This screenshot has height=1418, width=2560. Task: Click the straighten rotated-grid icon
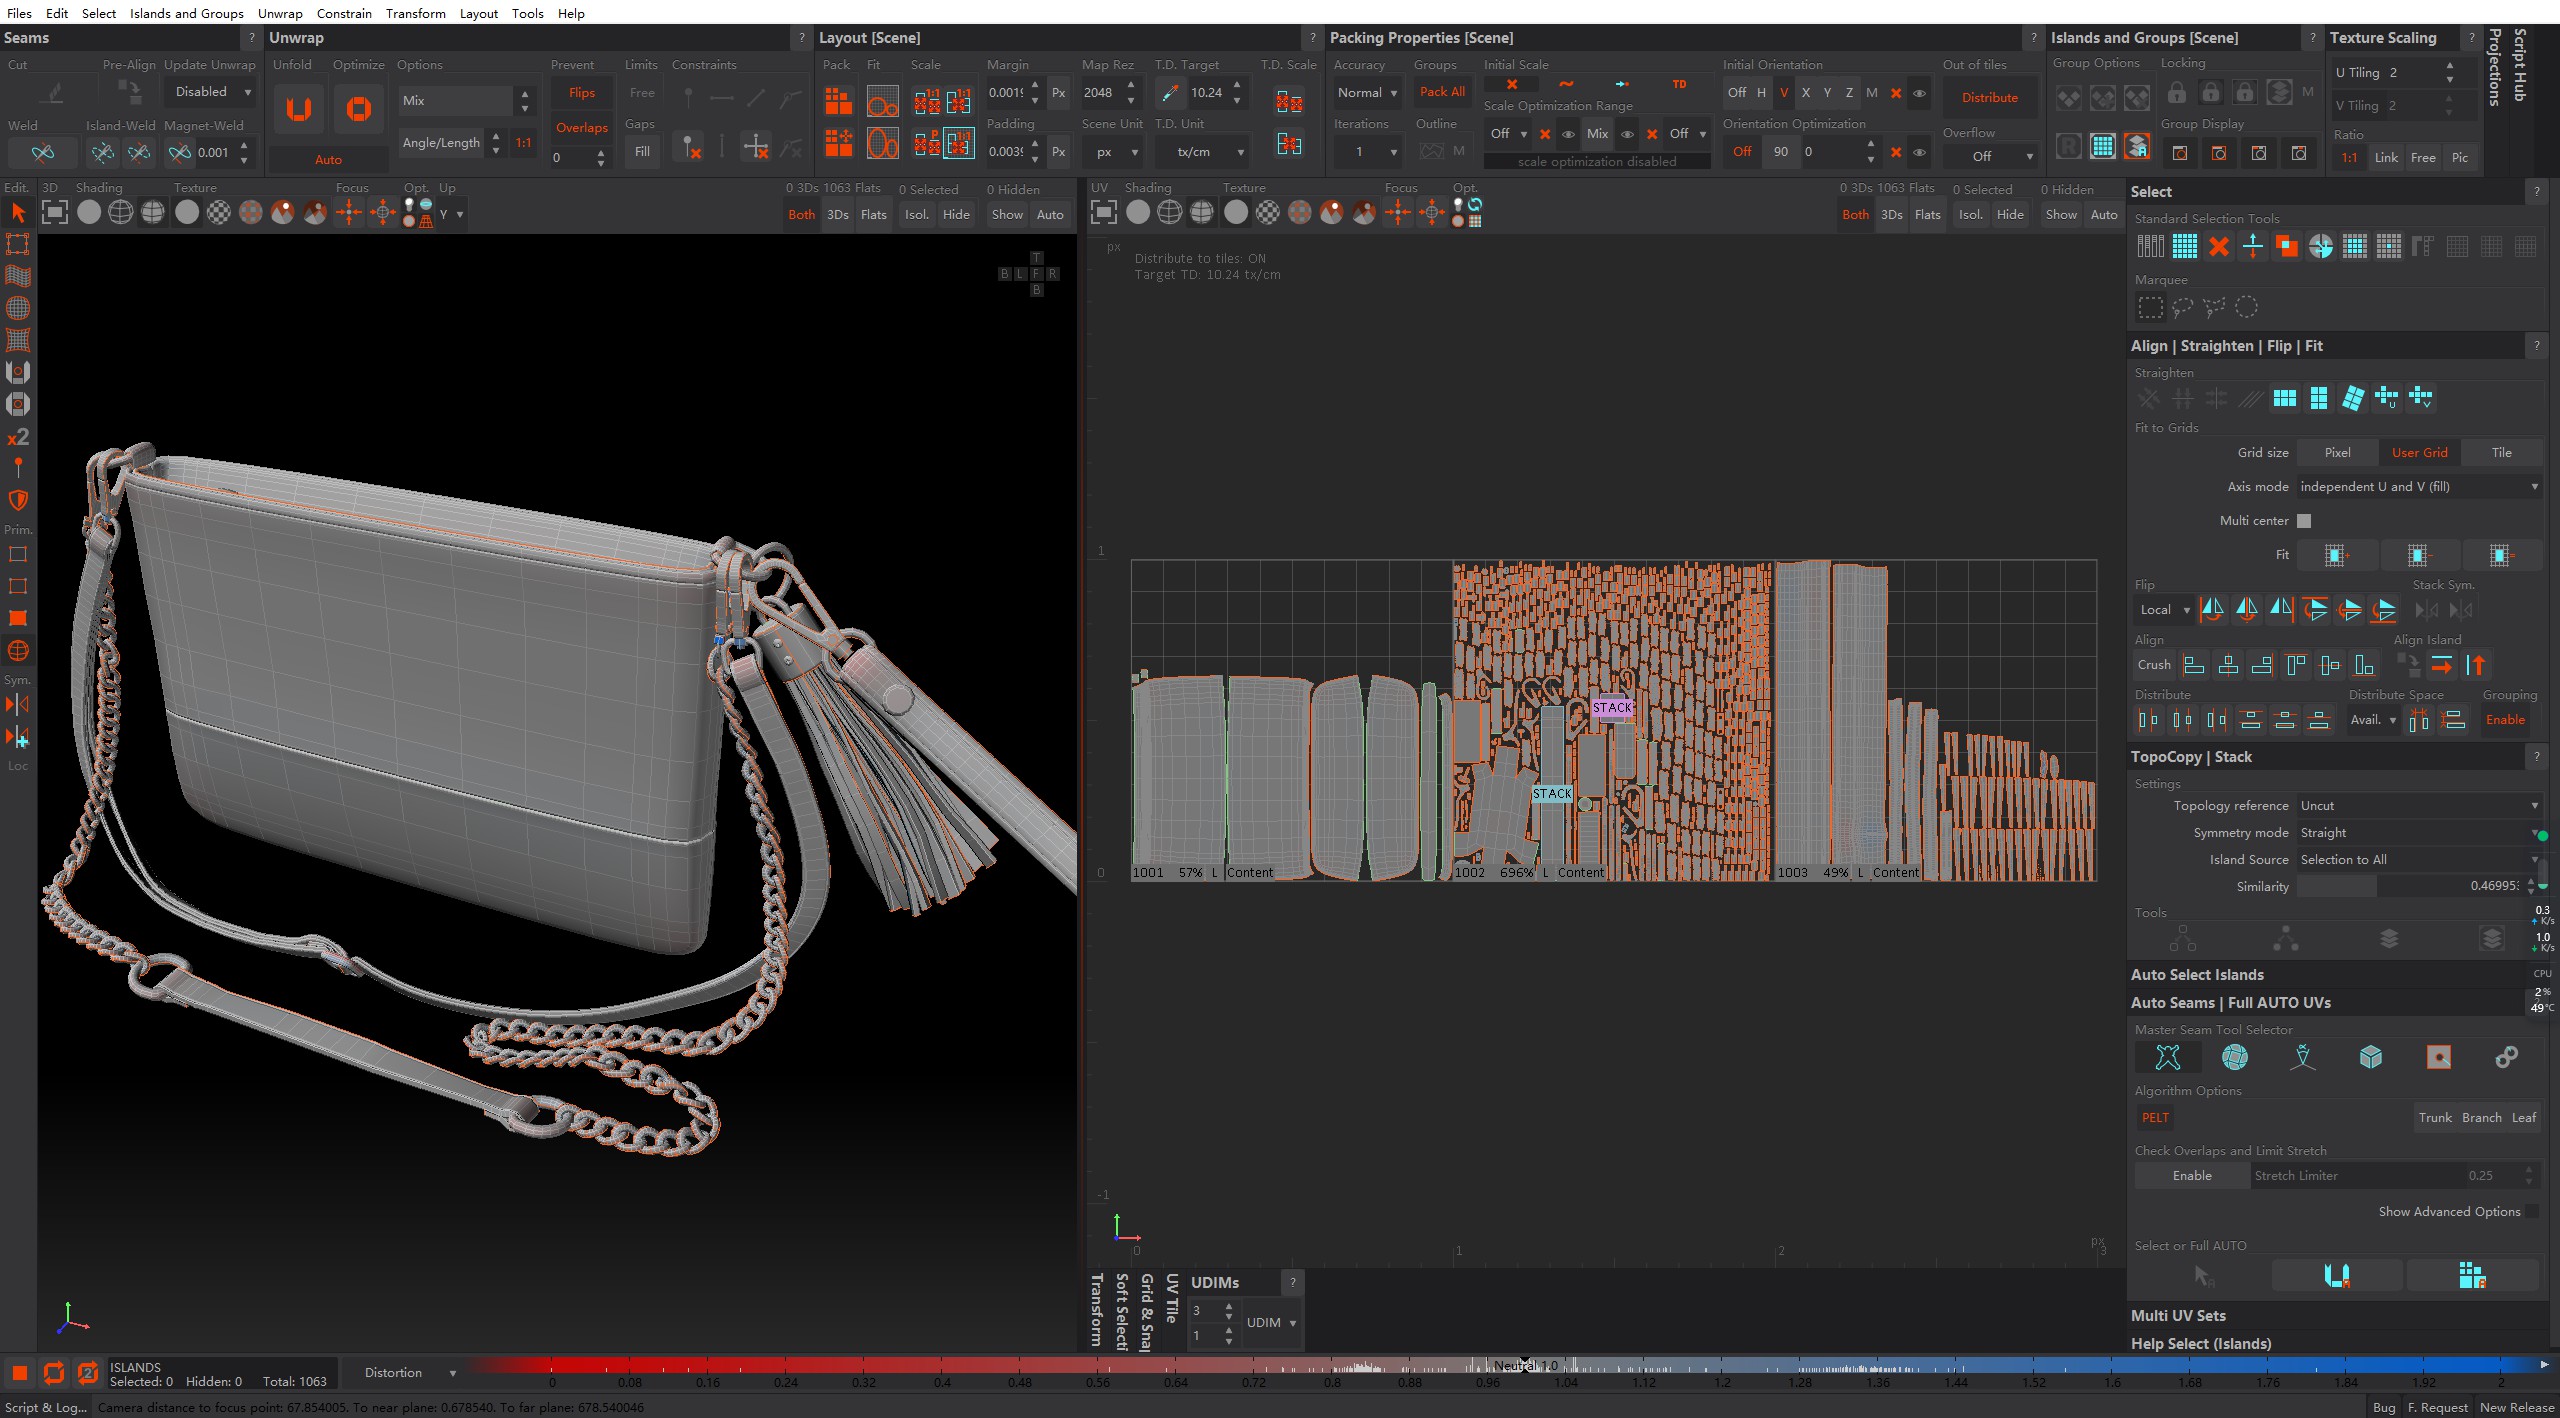click(x=2352, y=399)
